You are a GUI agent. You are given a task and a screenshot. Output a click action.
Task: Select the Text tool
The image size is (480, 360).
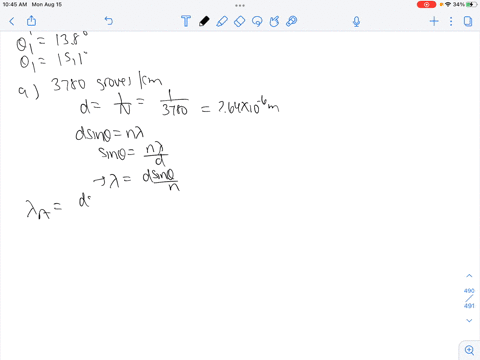(186, 21)
